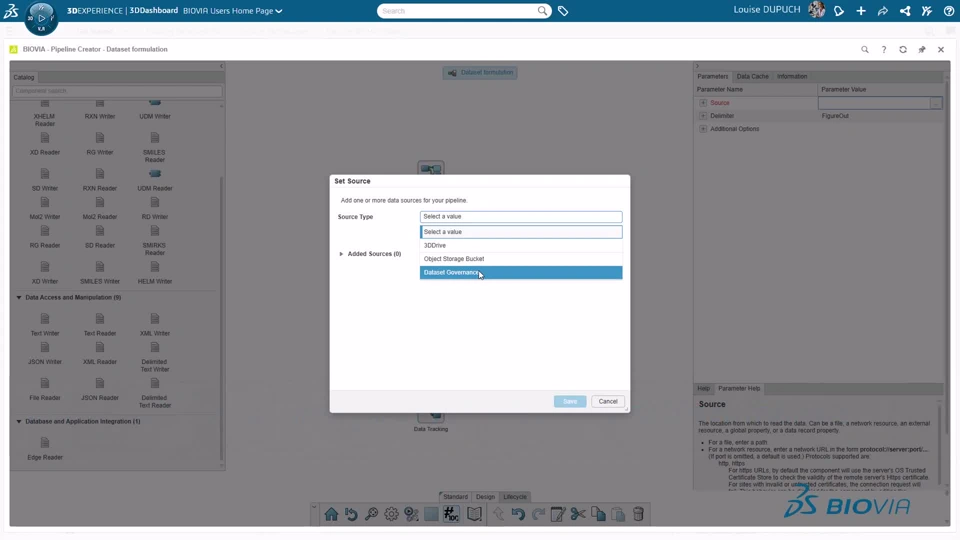960x540 pixels.
Task: Choose Dataset Governance from the list
Action: (x=521, y=272)
